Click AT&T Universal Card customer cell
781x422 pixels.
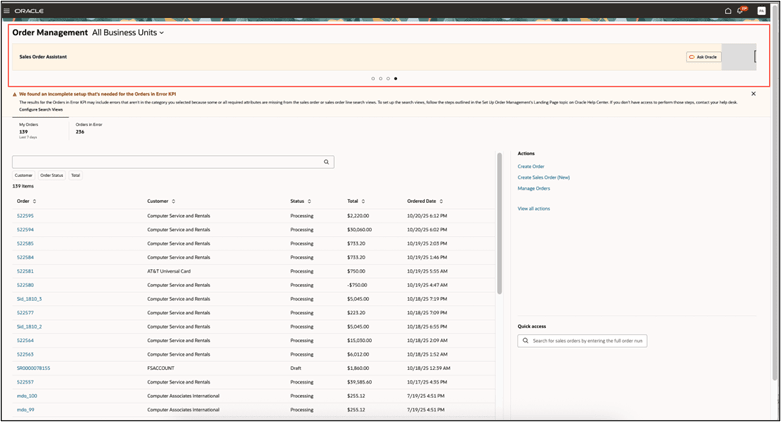click(x=169, y=272)
